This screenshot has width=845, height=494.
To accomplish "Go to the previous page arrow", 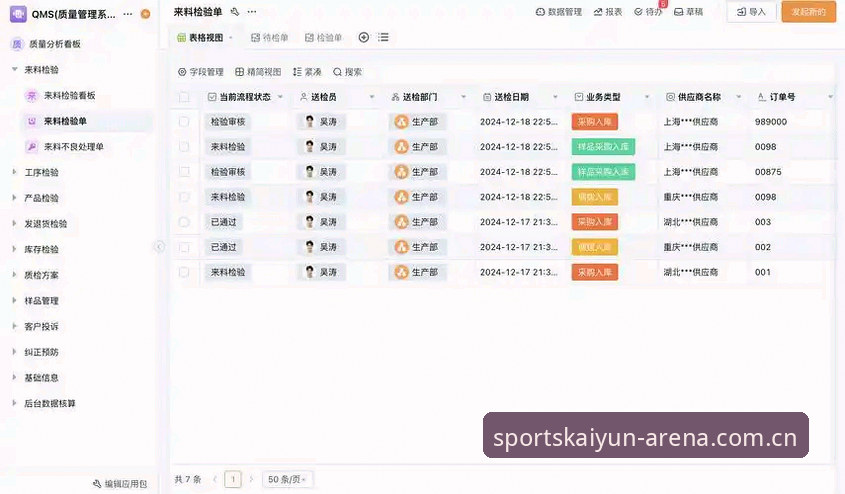I will [214, 479].
